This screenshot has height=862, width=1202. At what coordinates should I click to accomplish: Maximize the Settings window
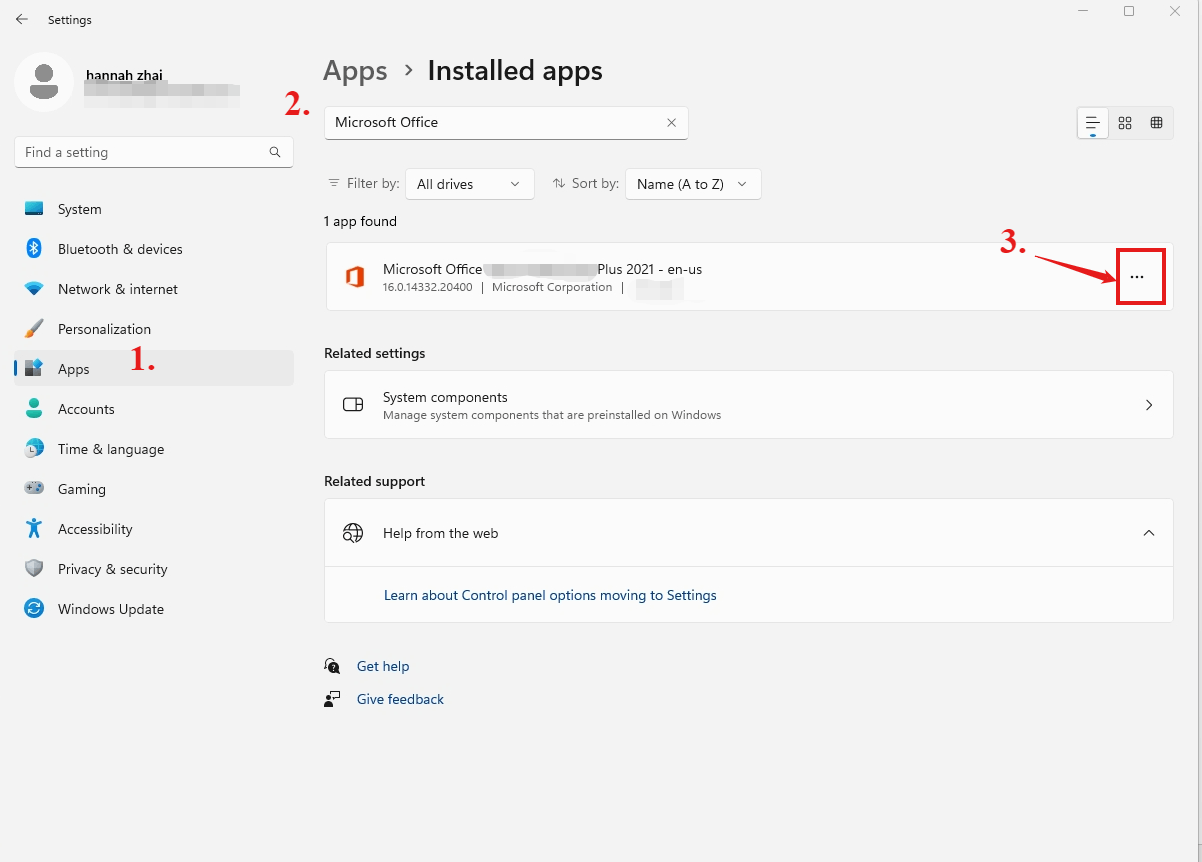pos(1129,11)
